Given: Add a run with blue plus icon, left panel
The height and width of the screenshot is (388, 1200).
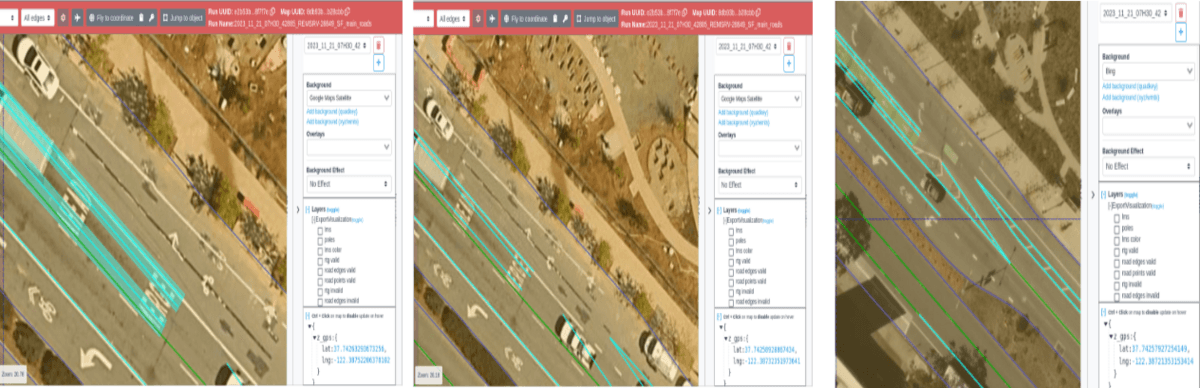Looking at the screenshot, I should pyautogui.click(x=378, y=62).
